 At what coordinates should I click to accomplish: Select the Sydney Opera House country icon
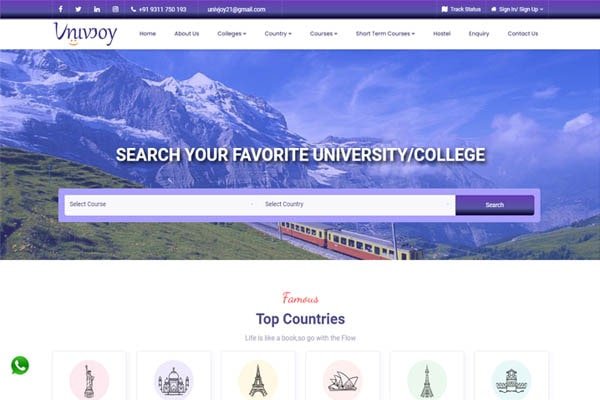coord(342,380)
